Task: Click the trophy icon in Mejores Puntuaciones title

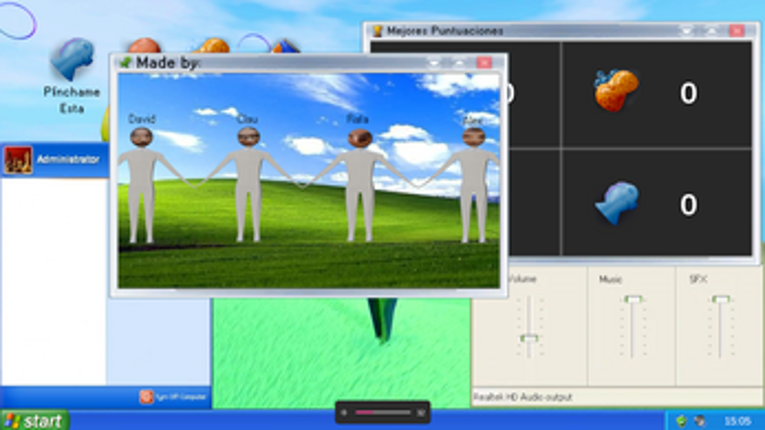Action: 377,31
